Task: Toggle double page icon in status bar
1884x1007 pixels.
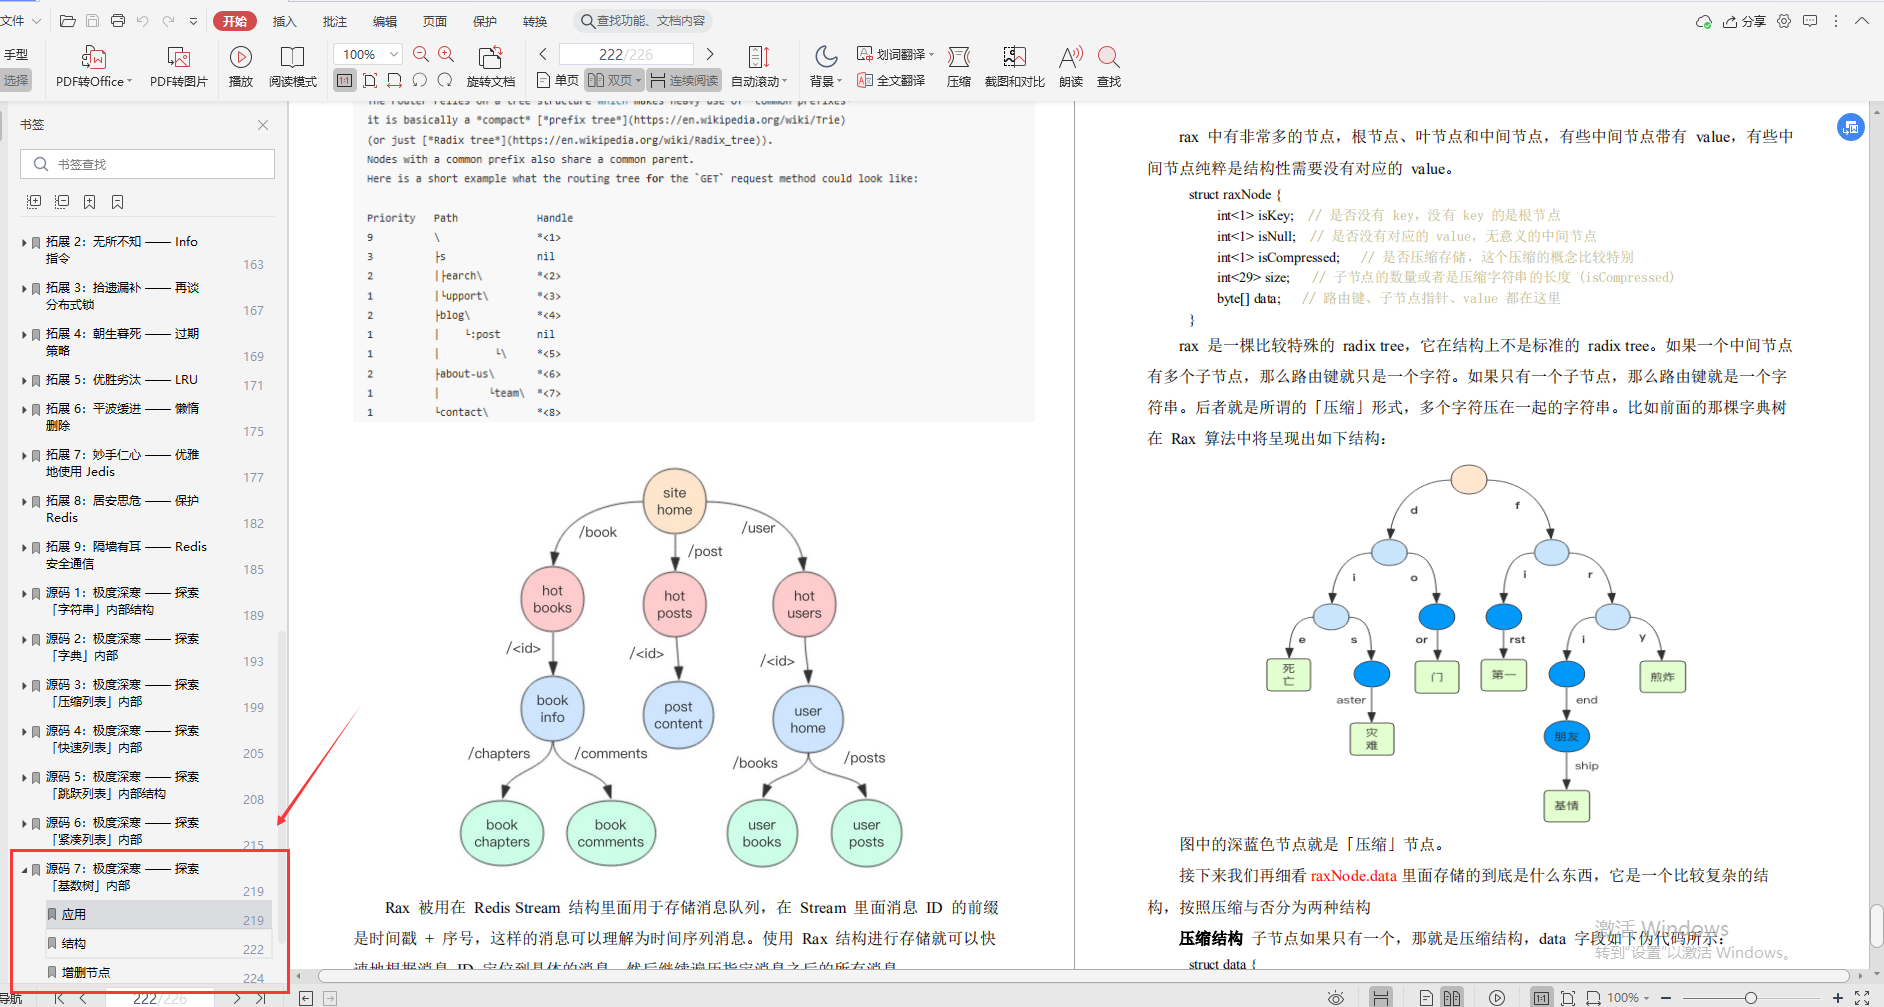Action: (x=1451, y=998)
